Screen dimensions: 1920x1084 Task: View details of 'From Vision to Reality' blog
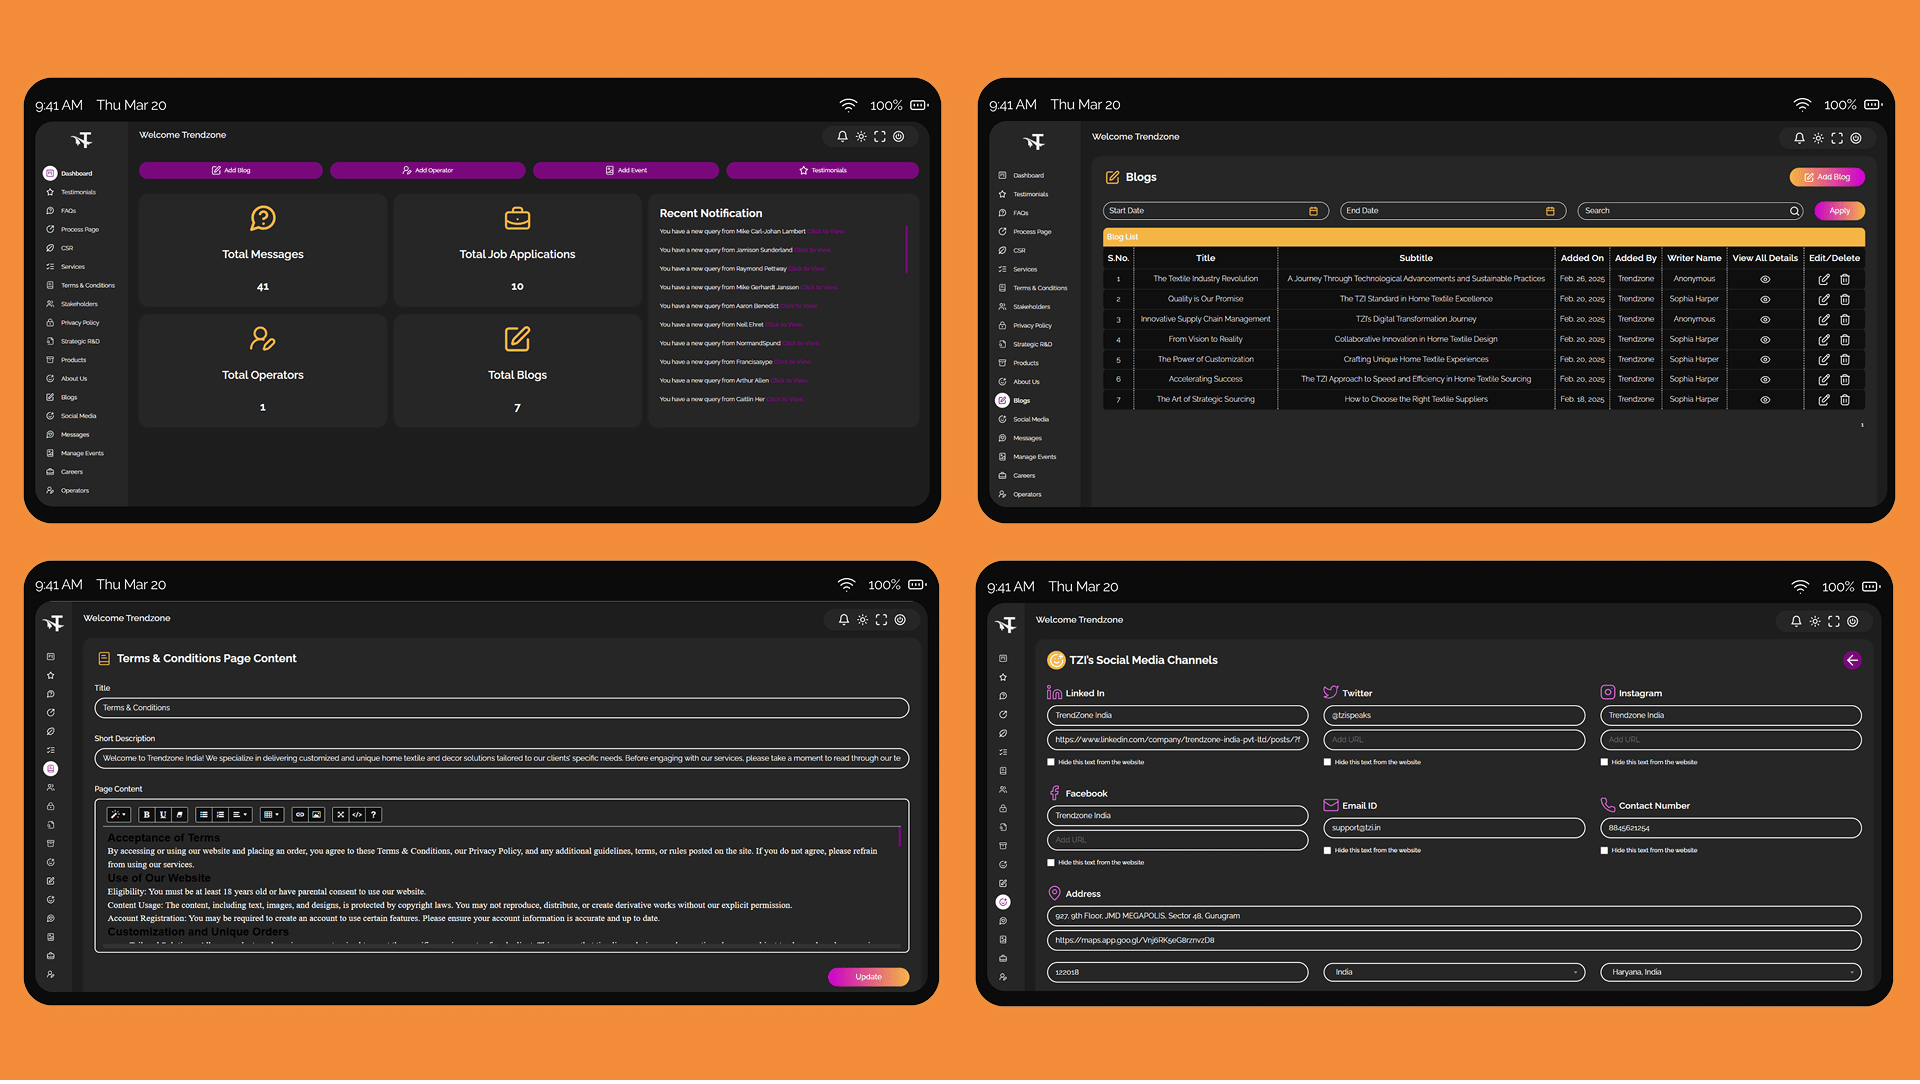[x=1765, y=339]
